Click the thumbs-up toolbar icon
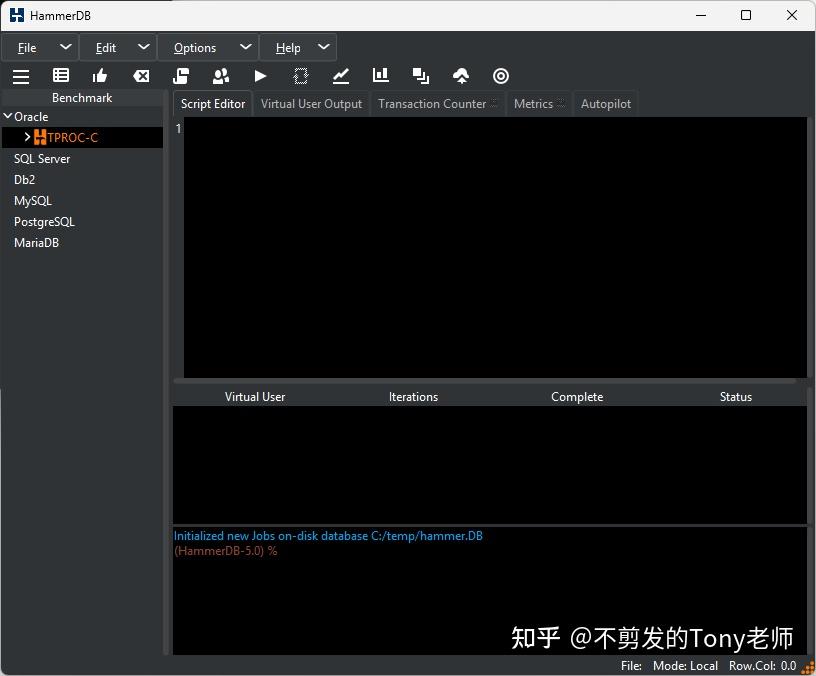Viewport: 816px width, 676px height. point(100,75)
